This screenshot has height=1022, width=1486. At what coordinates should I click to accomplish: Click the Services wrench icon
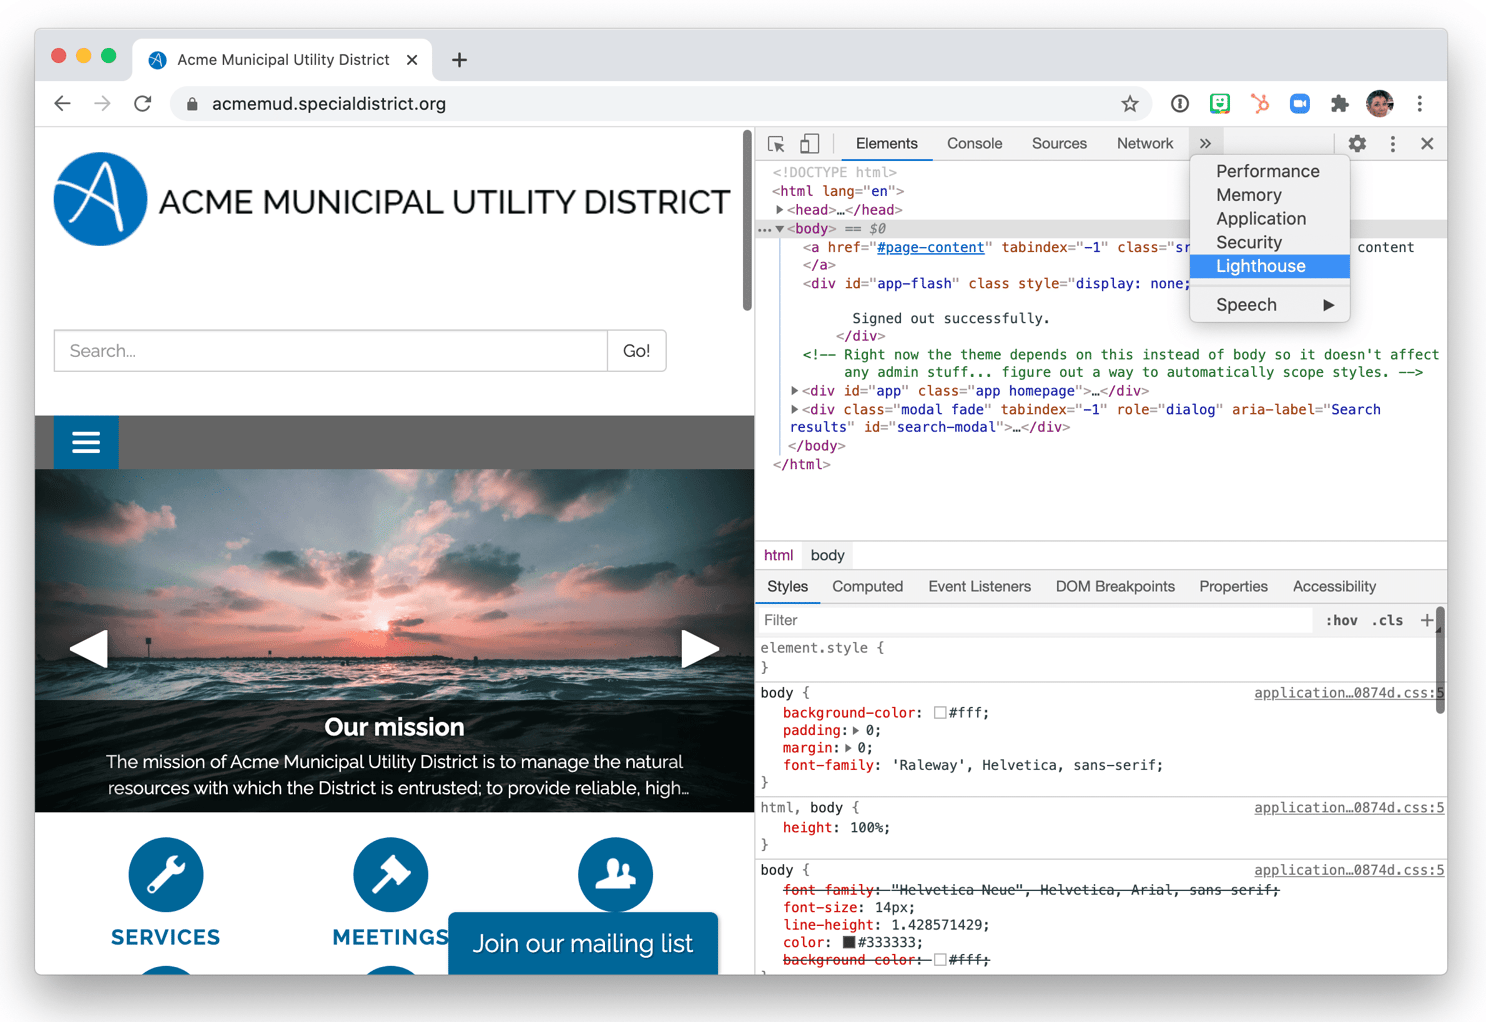pos(165,874)
